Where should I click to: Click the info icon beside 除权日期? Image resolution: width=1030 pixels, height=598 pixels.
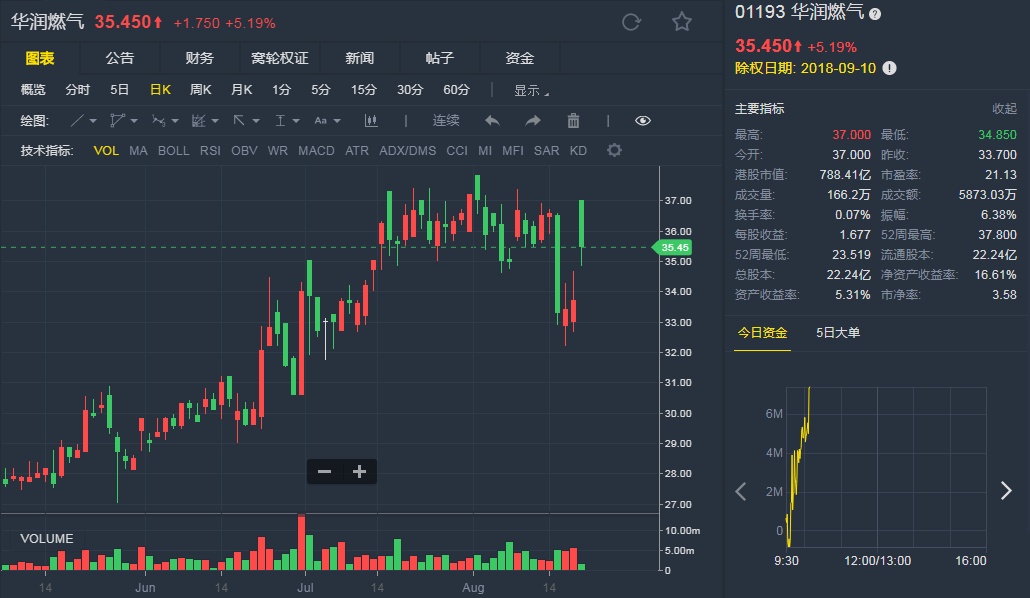[889, 68]
